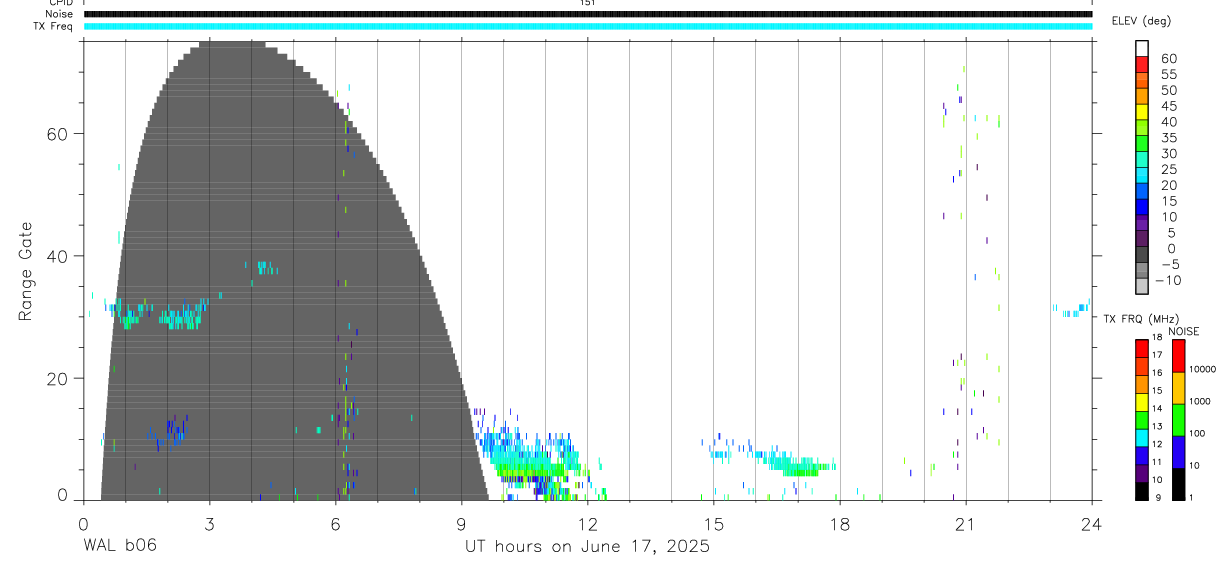This screenshot has height=567, width=1228.
Task: Click the 'Range Gate' y-axis label
Action: tap(25, 272)
